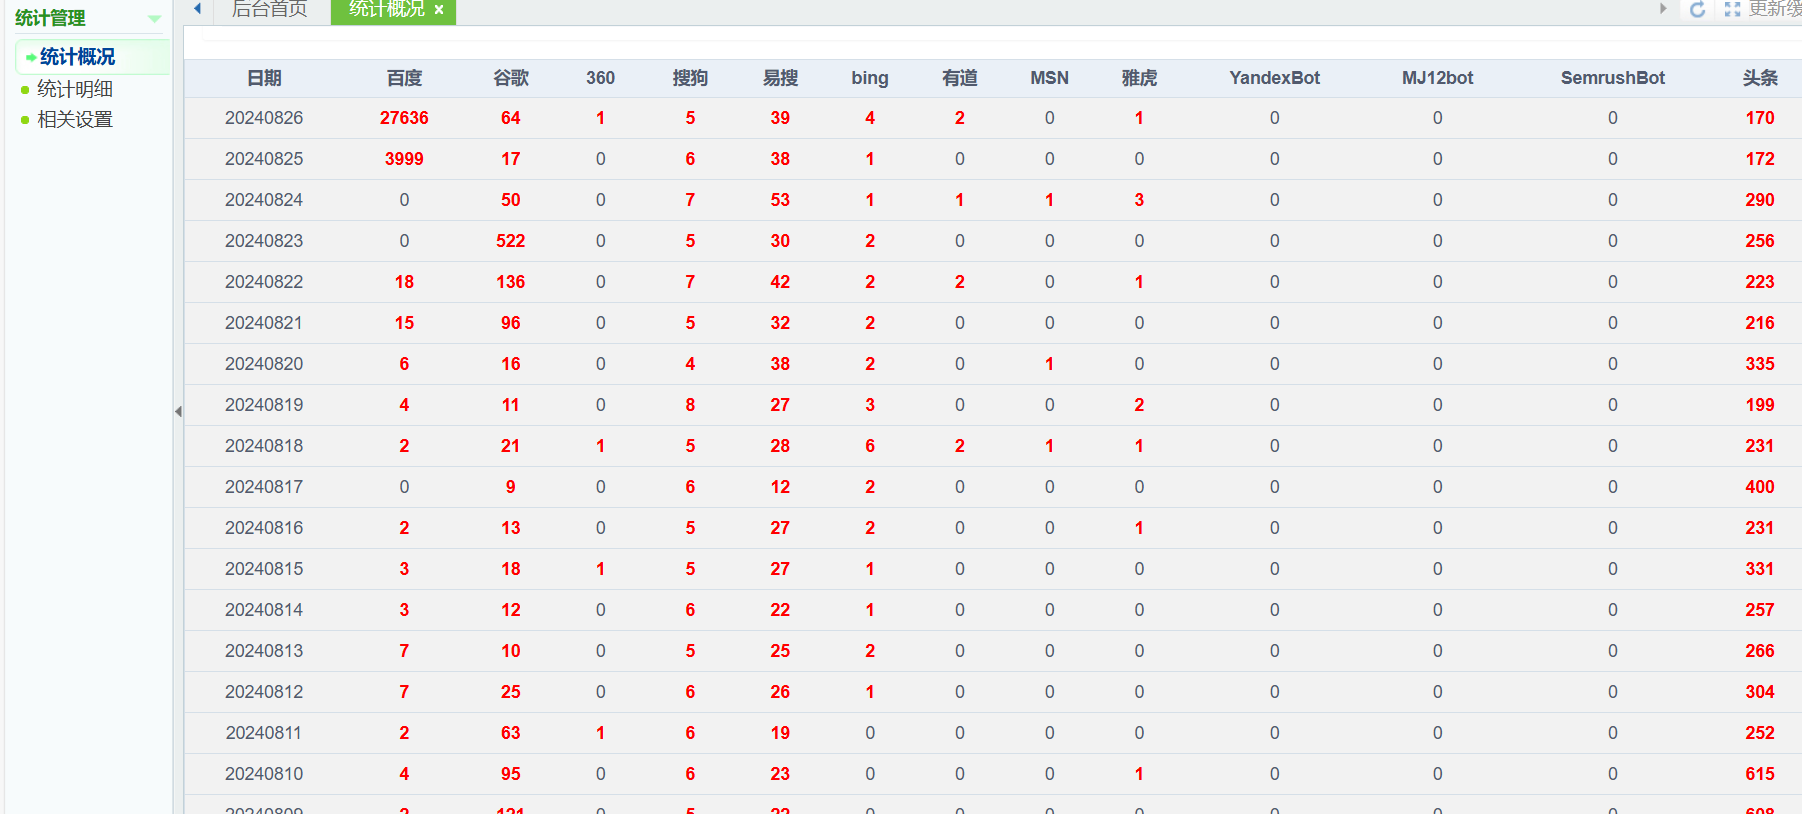Click the 搜狗 column header
Viewport: 1802px width, 814px height.
click(690, 78)
